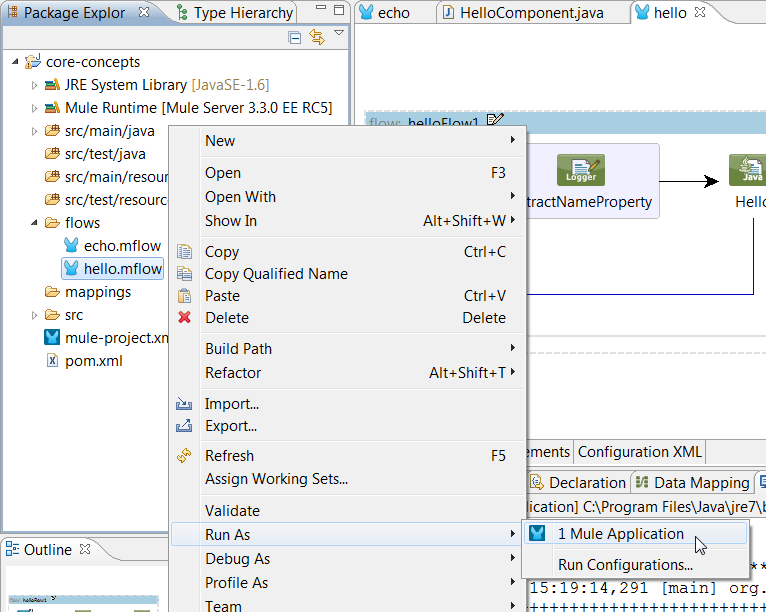Viewport: 766px width, 612px height.
Task: Select the Java component icon in the flow
Action: [x=746, y=171]
